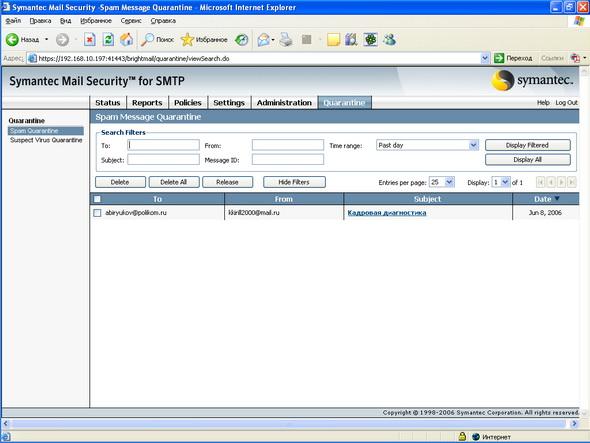
Task: Click the green Go (Переход) arrow button
Action: (x=499, y=58)
